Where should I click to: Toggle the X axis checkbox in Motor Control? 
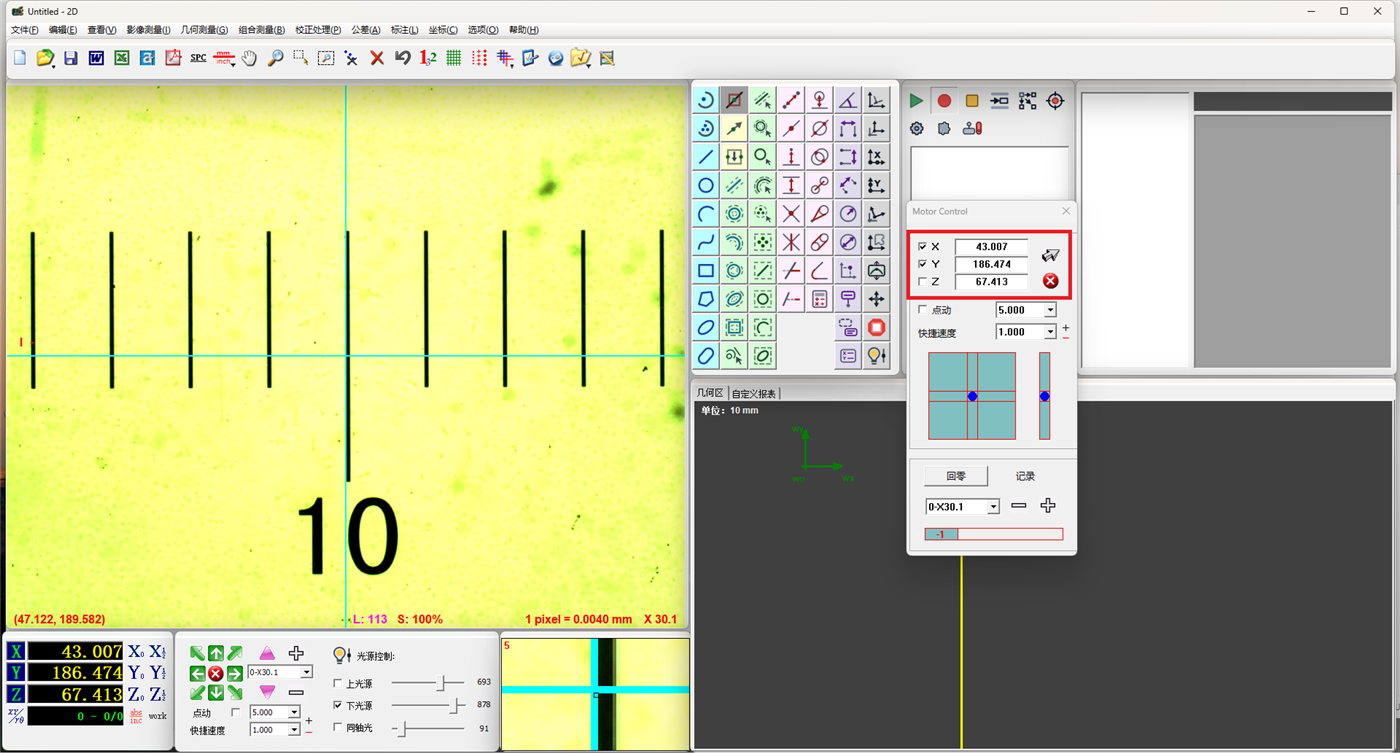click(922, 247)
